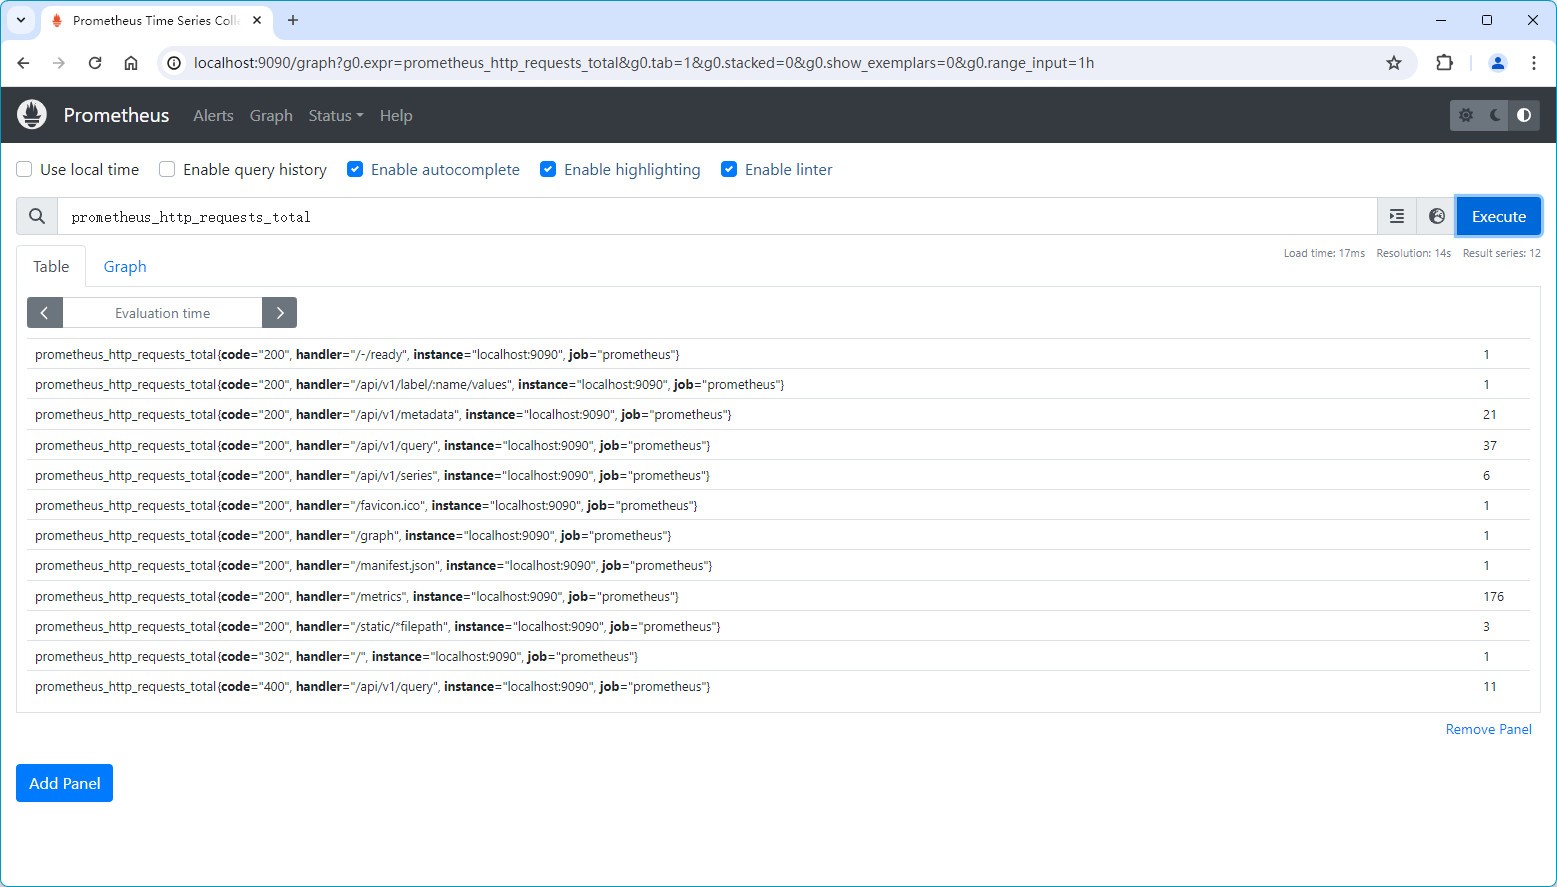Focus the PromQL expression input
The image size is (1557, 887).
tap(717, 216)
